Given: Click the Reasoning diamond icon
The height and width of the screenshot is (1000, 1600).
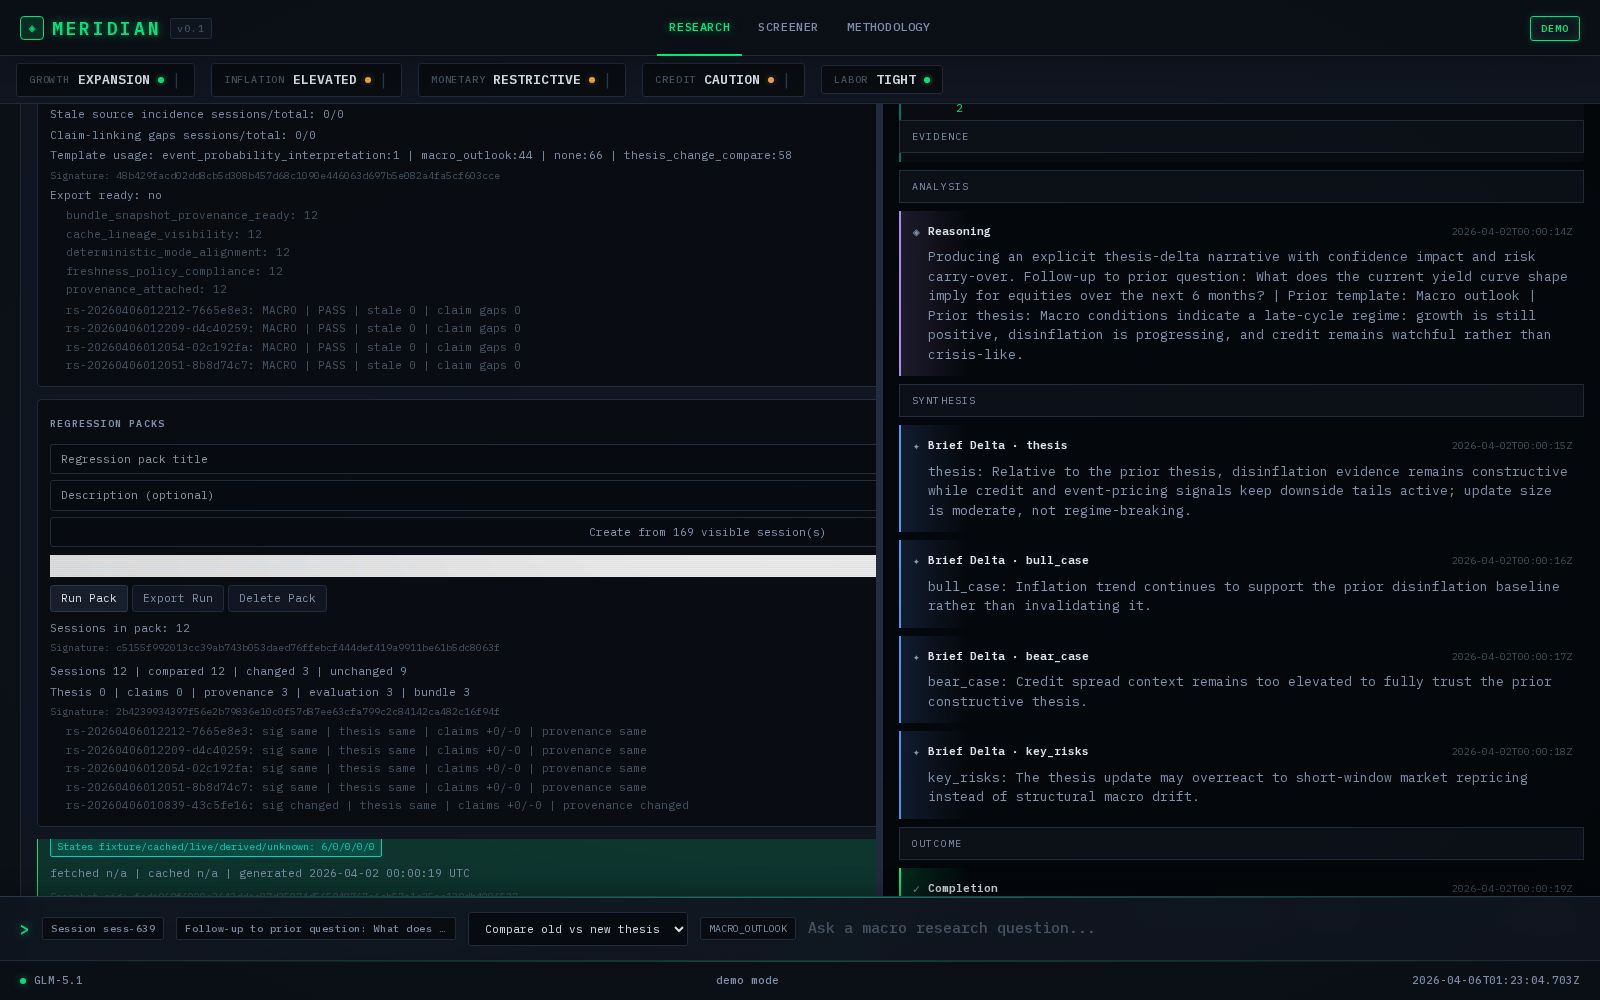Looking at the screenshot, I should (916, 232).
